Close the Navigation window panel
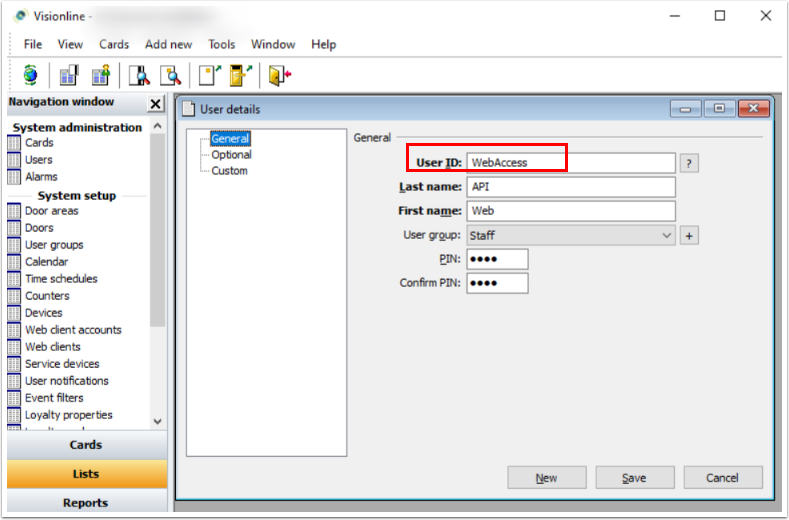Image resolution: width=789 pixels, height=520 pixels. coord(156,104)
